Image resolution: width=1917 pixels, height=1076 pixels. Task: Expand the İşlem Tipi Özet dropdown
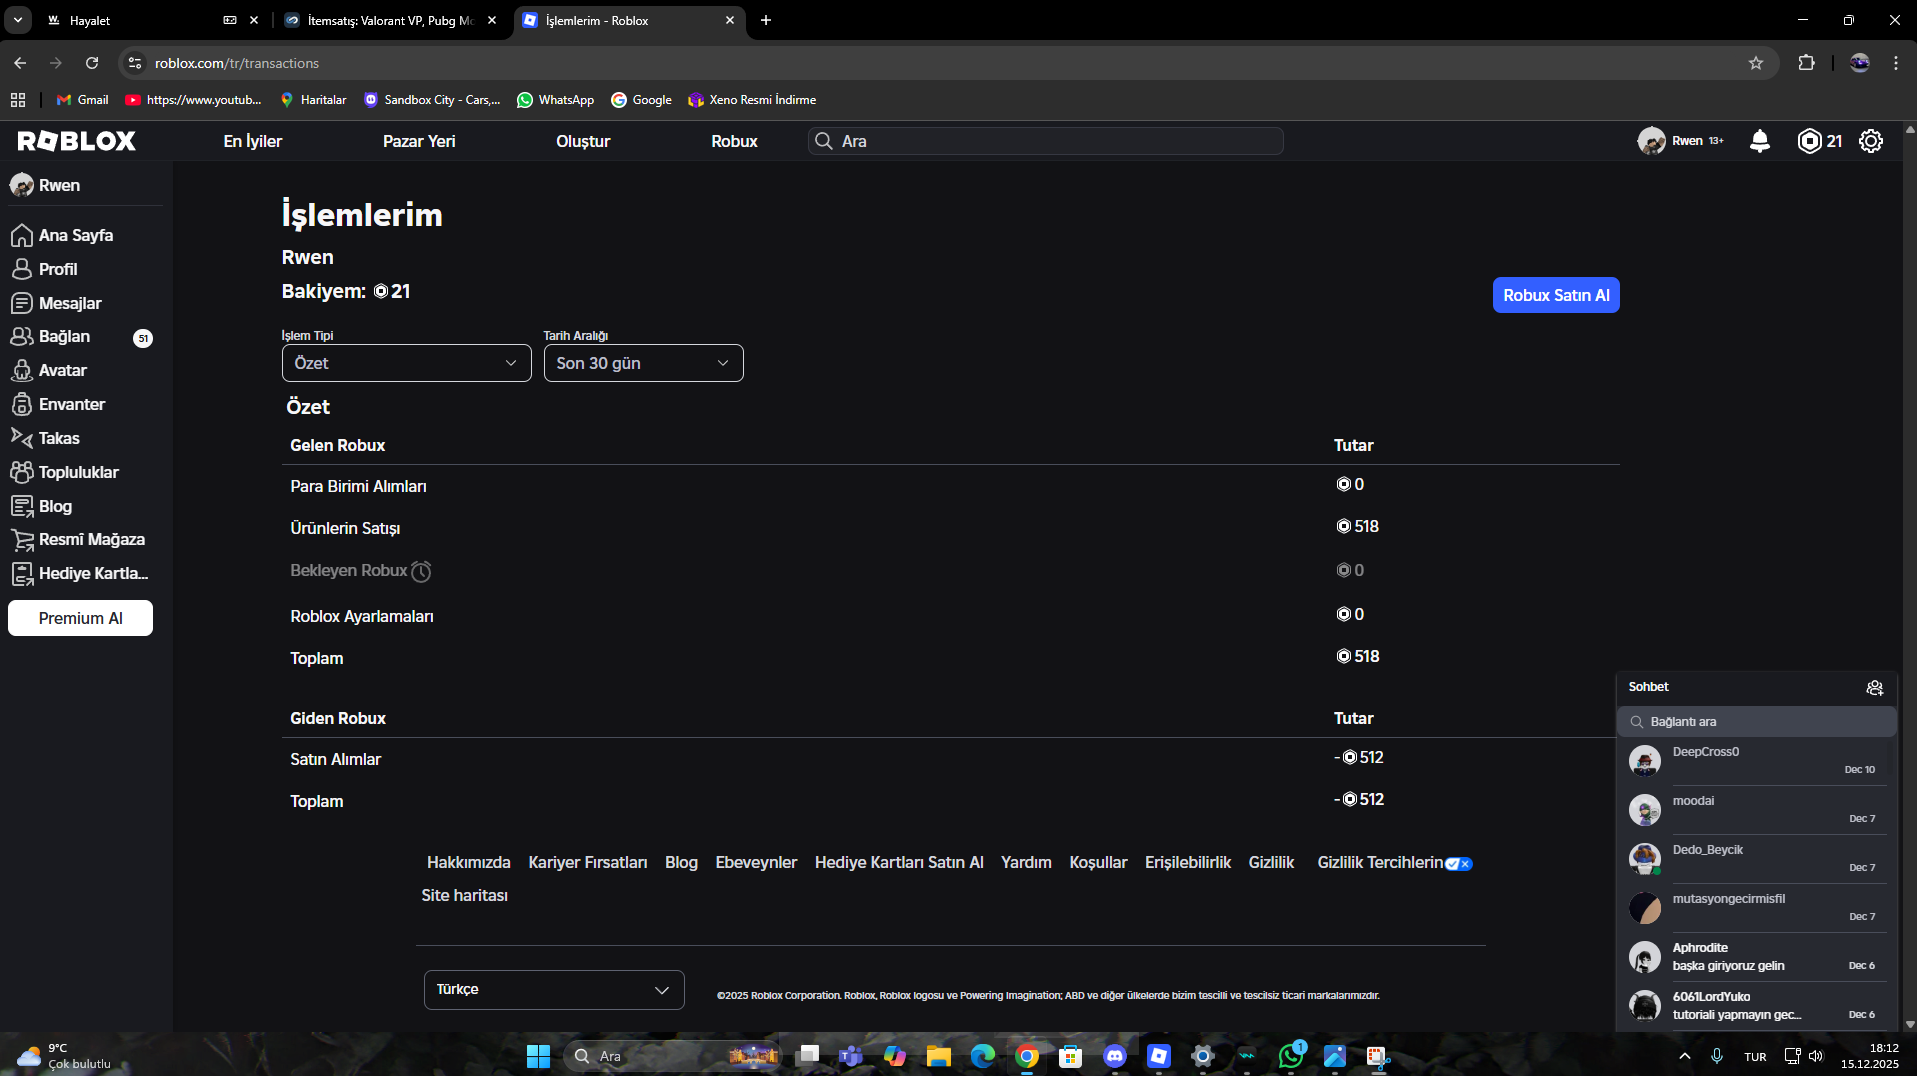coord(406,363)
